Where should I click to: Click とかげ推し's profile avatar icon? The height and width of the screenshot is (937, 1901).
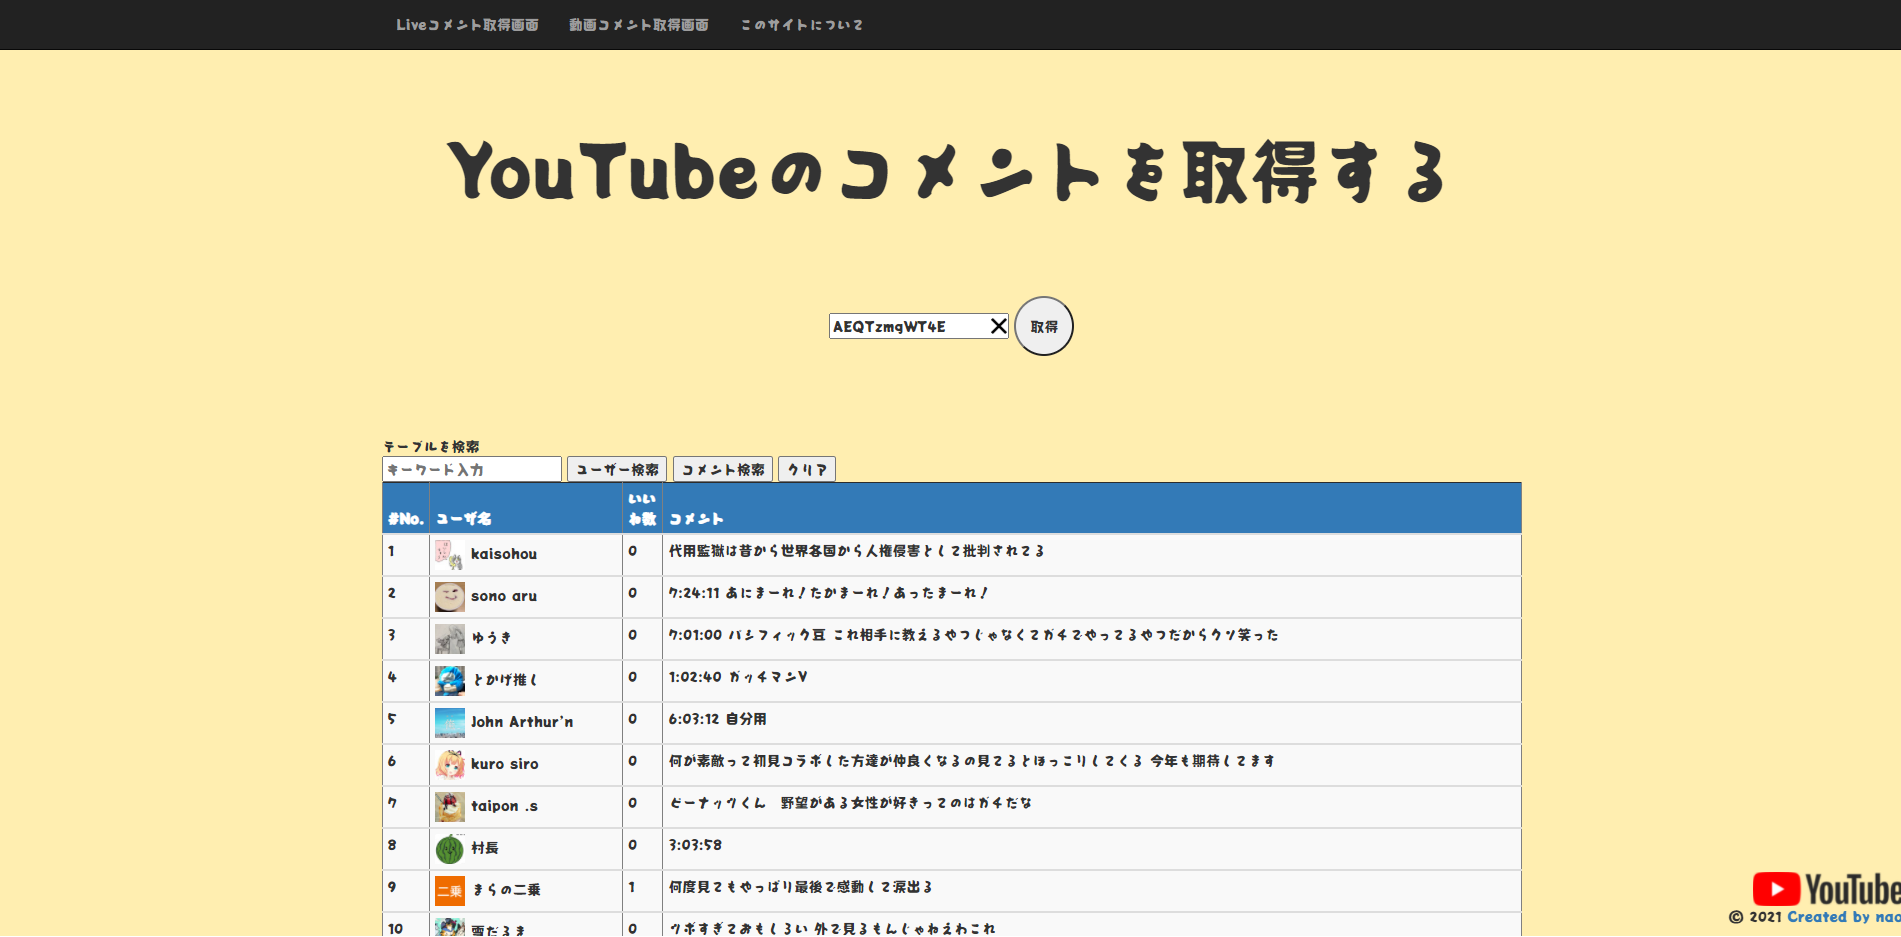449,679
